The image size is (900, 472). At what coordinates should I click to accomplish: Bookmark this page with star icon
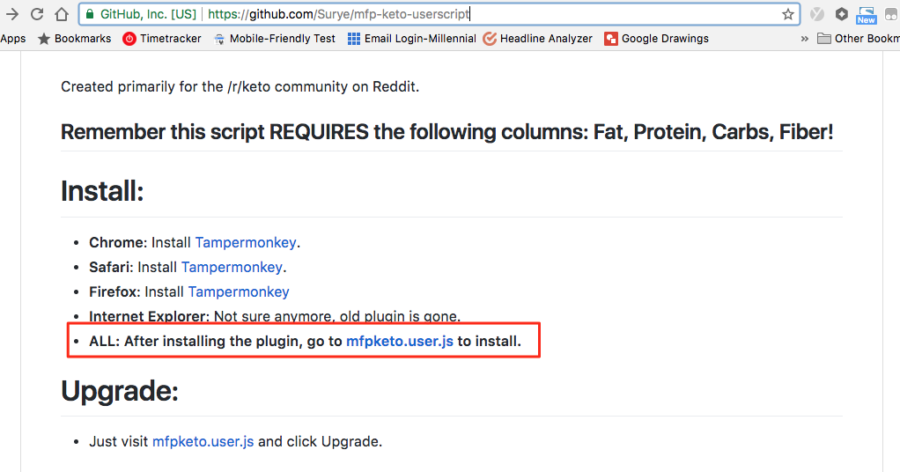788,14
